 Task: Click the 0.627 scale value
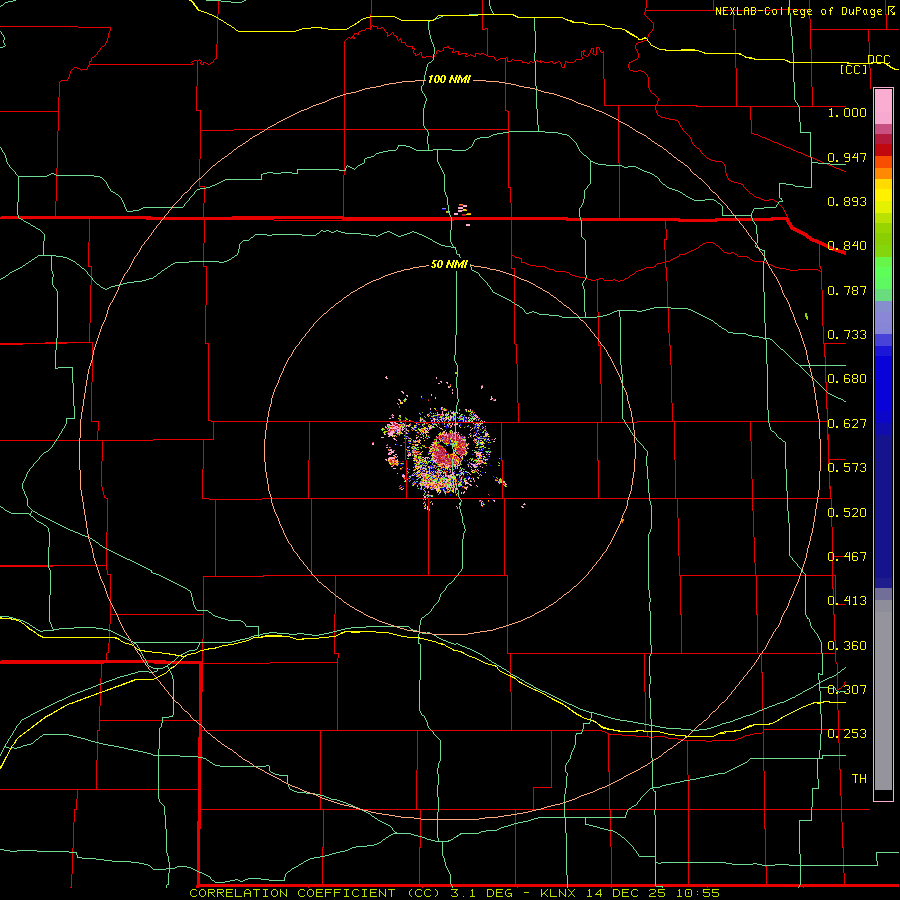pos(847,424)
